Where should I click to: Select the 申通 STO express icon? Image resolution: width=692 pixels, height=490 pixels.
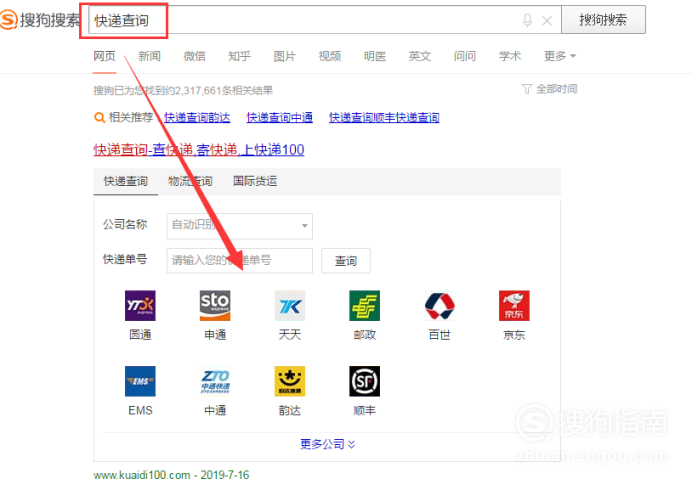pyautogui.click(x=215, y=305)
